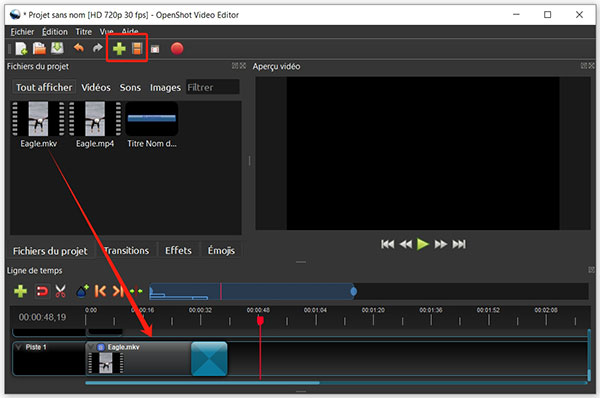The height and width of the screenshot is (398, 600).
Task: Switch to the Transitions tab
Action: [126, 251]
